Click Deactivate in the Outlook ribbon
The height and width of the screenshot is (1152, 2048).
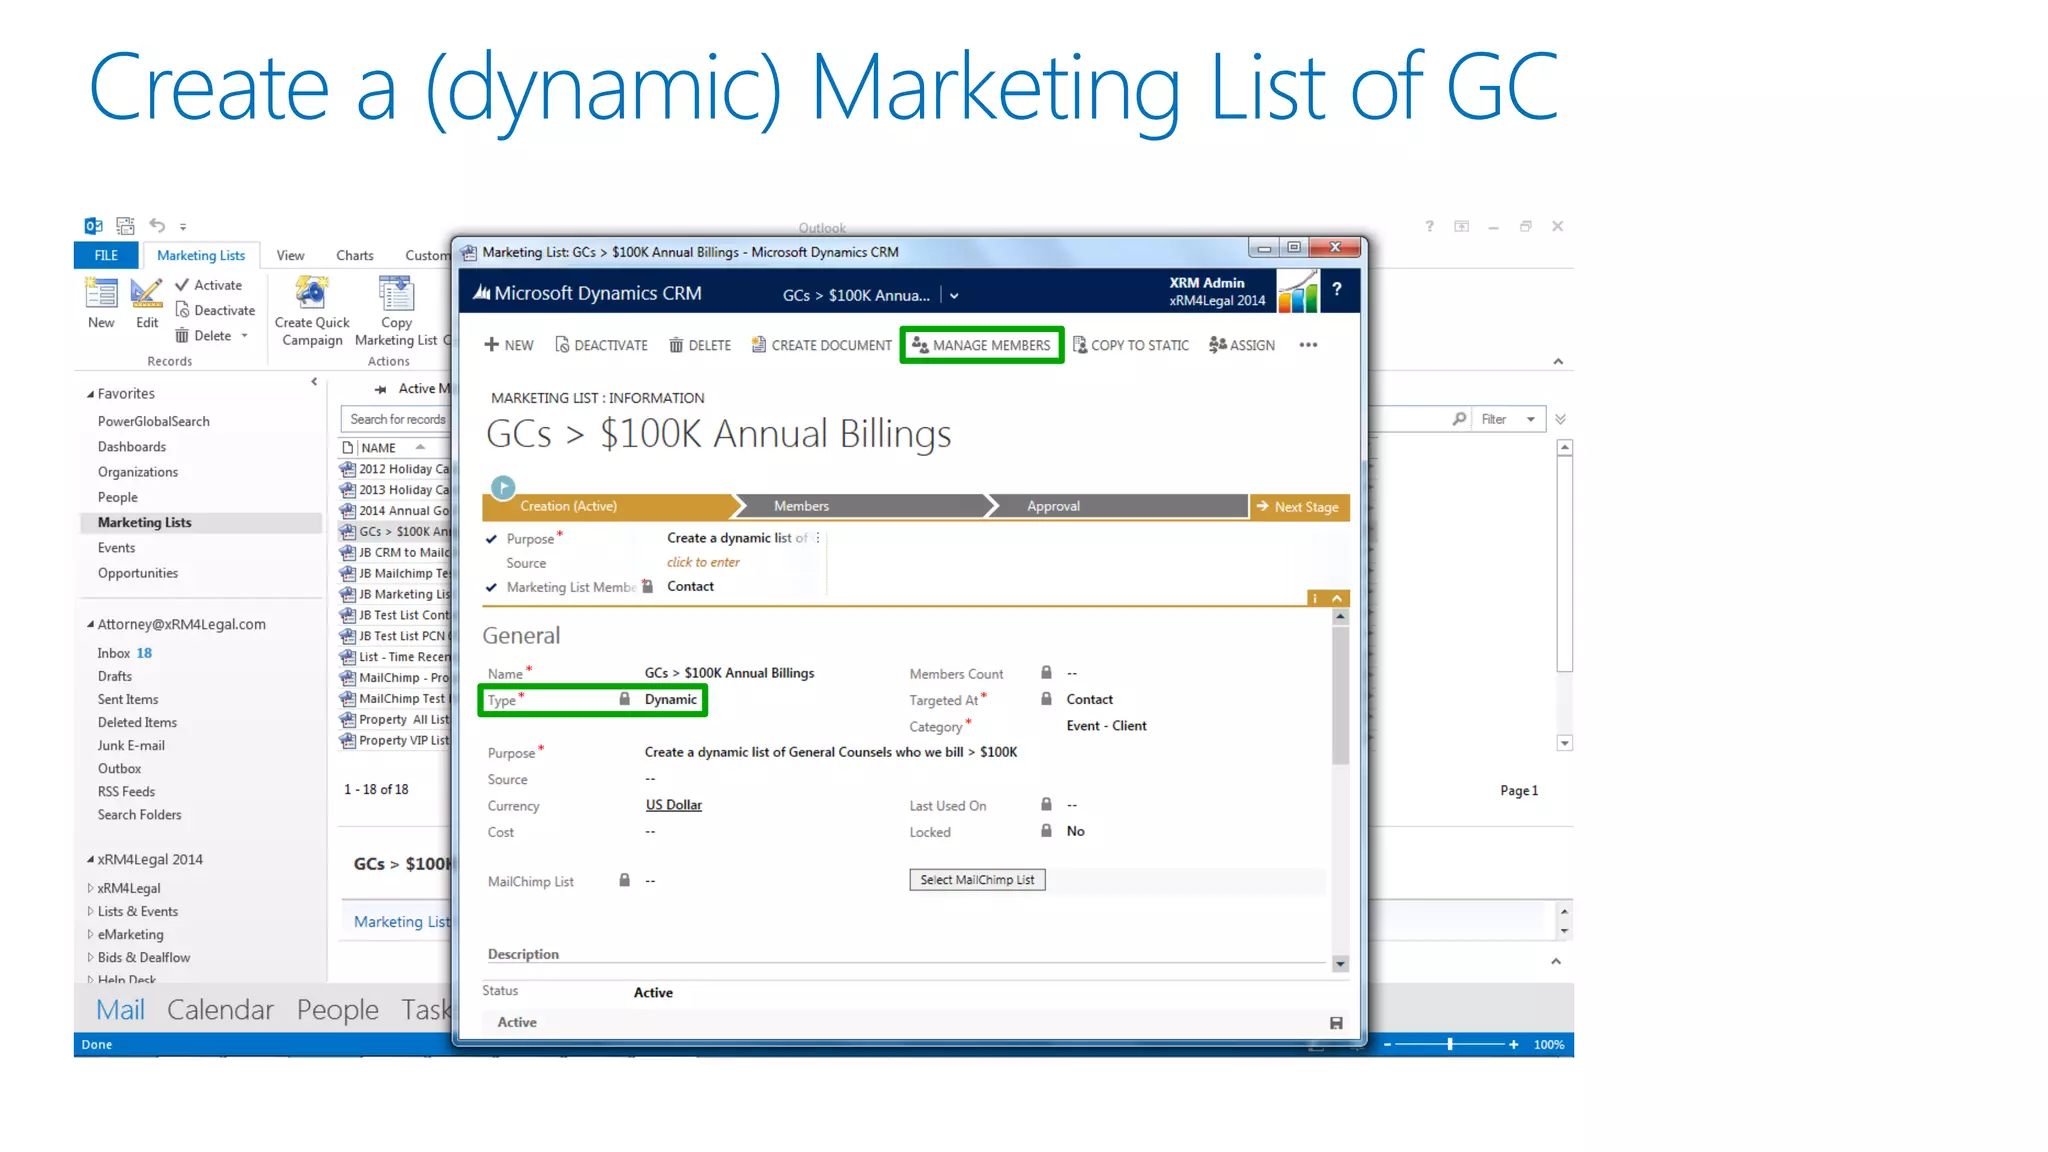pyautogui.click(x=215, y=310)
